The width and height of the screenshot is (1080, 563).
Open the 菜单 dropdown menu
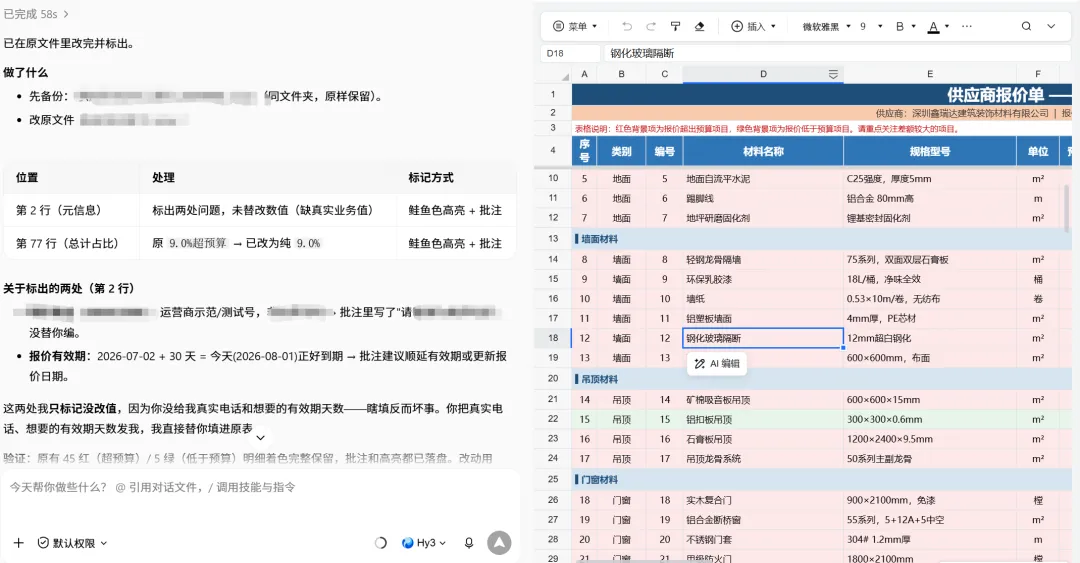576,26
